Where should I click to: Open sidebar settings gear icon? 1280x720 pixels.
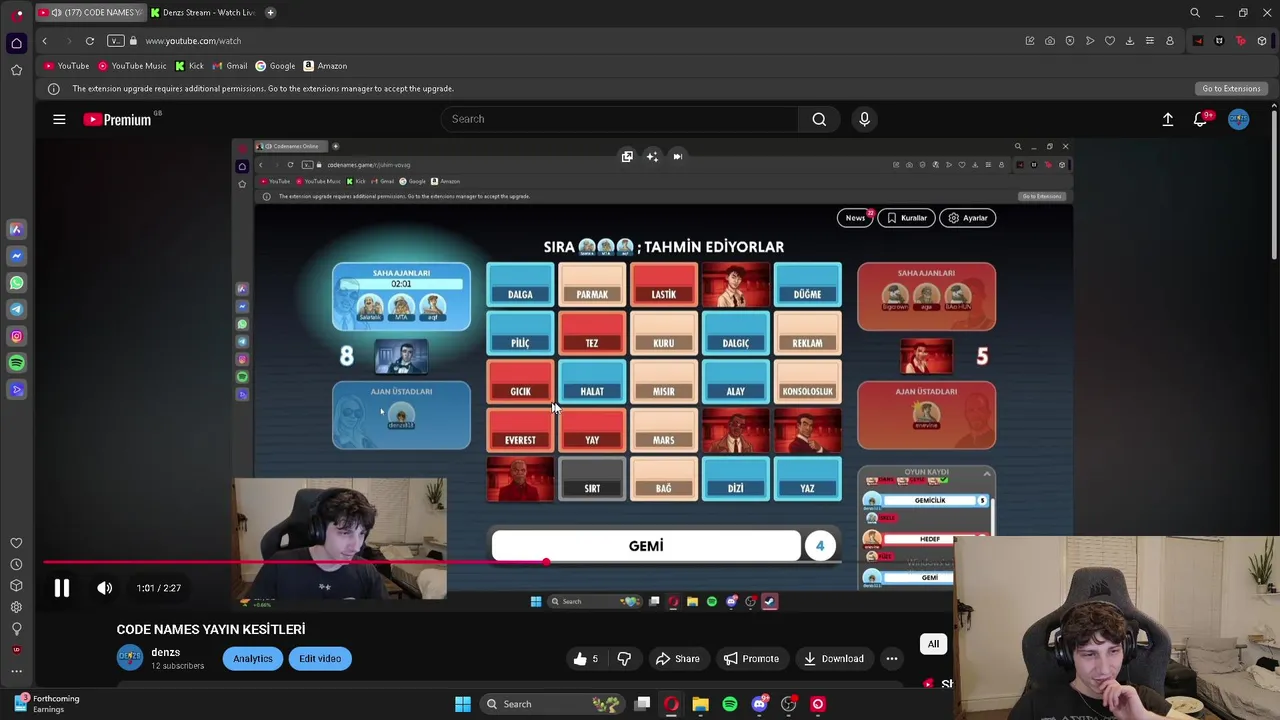(16, 607)
